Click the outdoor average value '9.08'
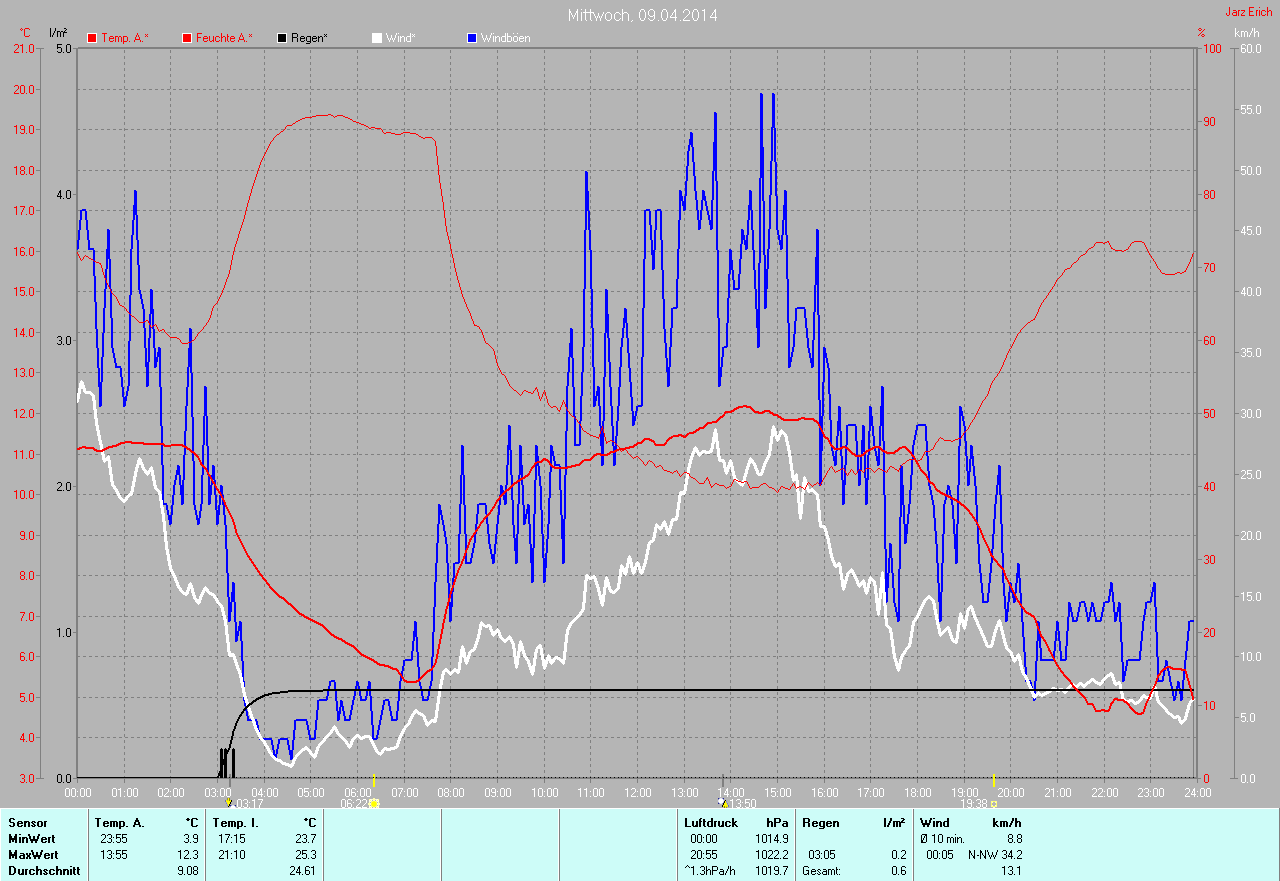The image size is (1280, 881). pyautogui.click(x=188, y=871)
